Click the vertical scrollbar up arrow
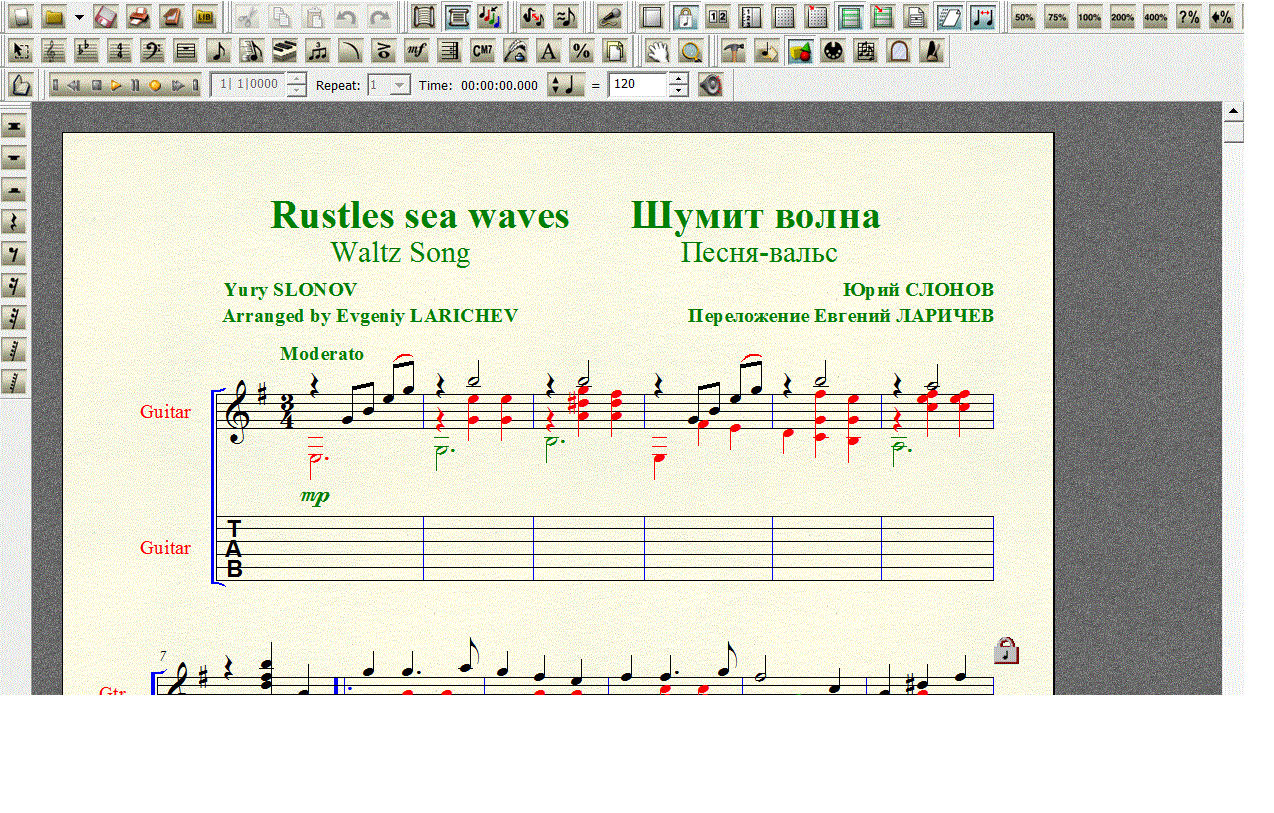 [x=1233, y=112]
